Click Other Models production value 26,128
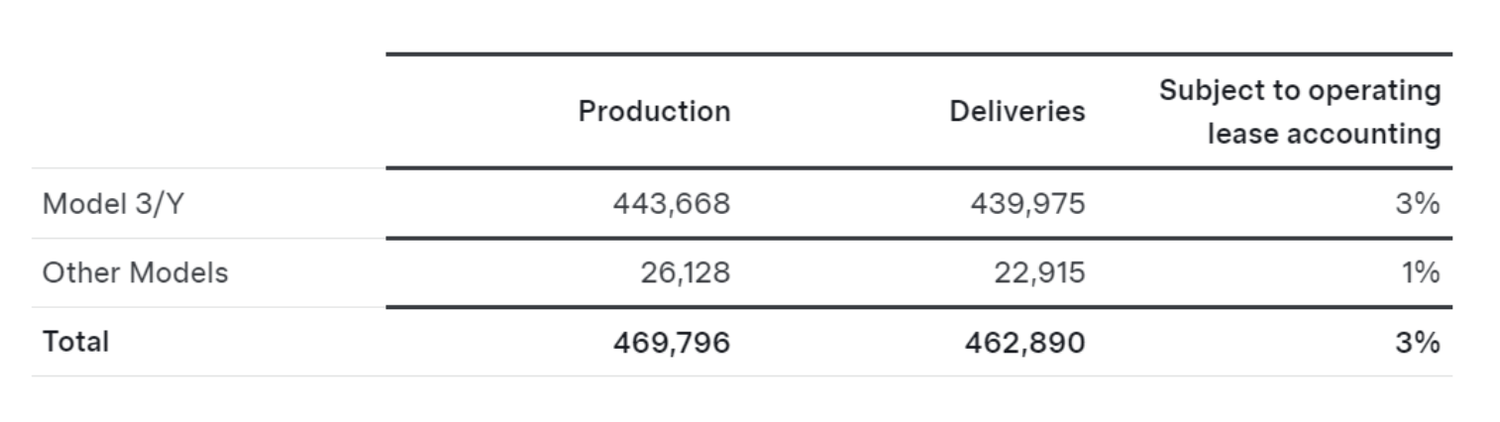The width and height of the screenshot is (1500, 422). [x=685, y=273]
